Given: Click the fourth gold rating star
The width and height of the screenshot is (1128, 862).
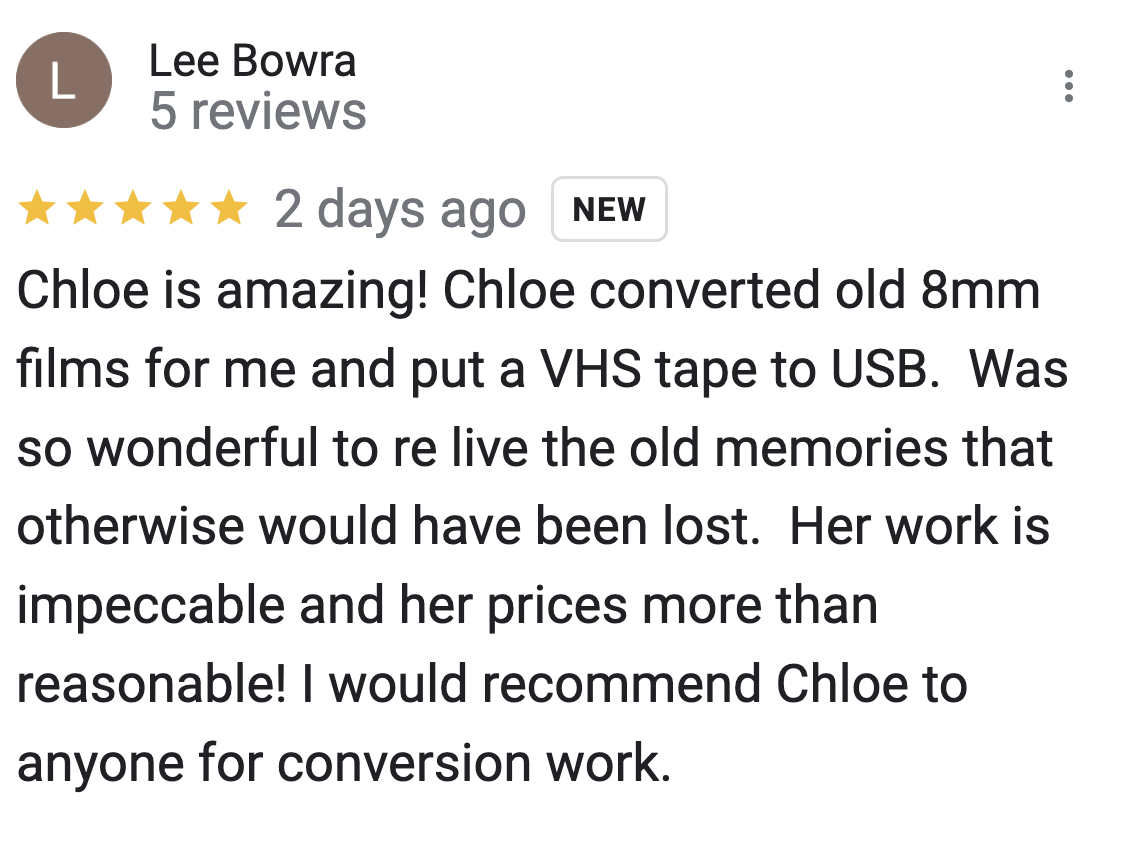Looking at the screenshot, I should pyautogui.click(x=181, y=208).
